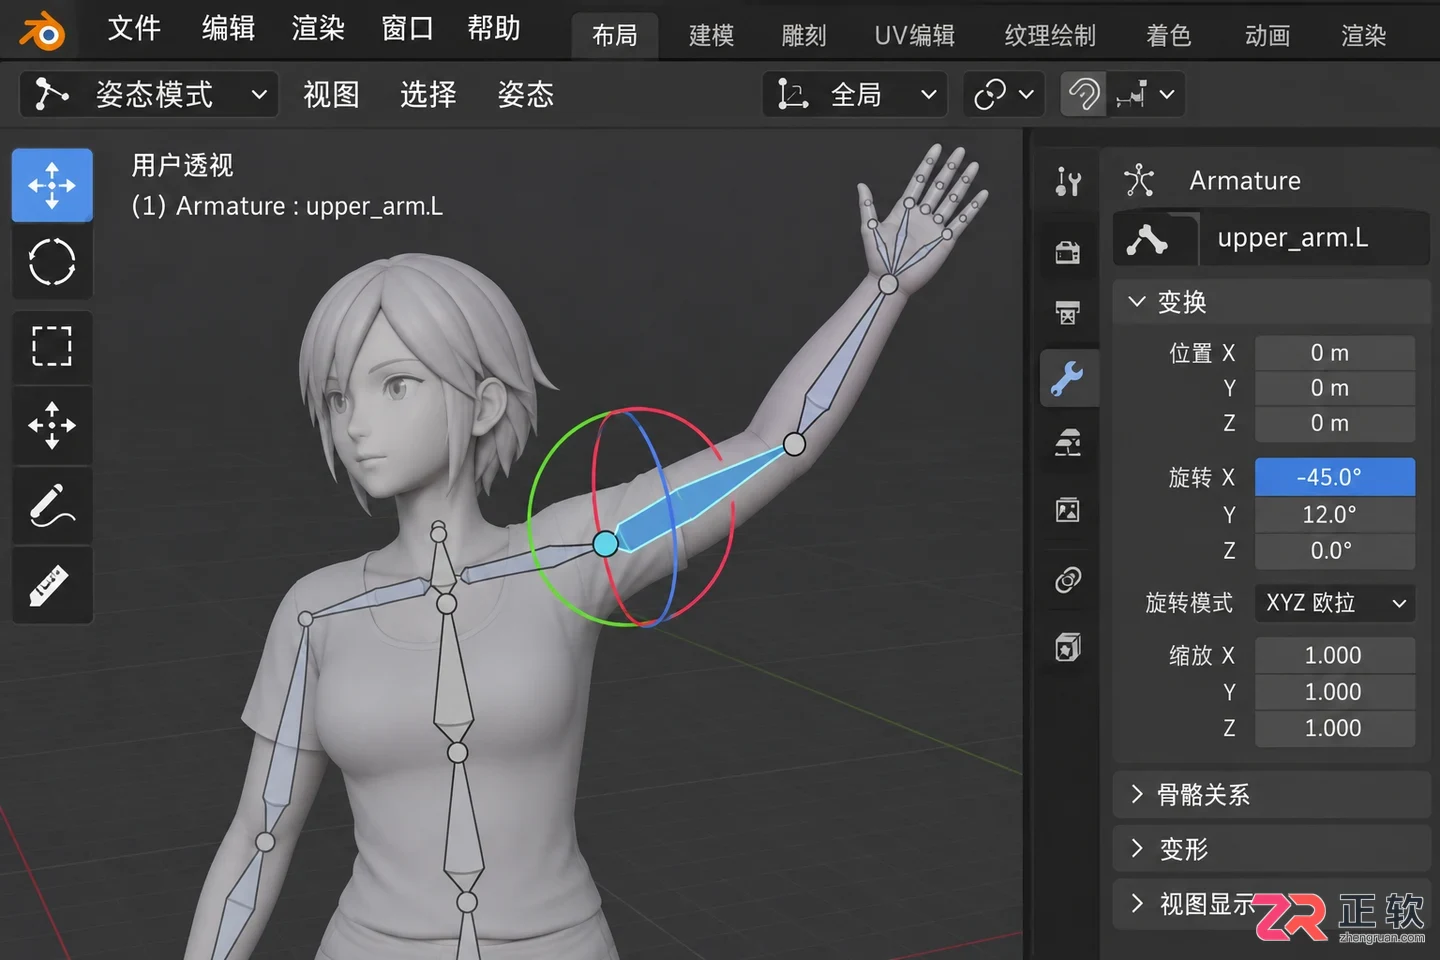This screenshot has width=1440, height=960.
Task: Switch to the 渲染 workspace tab
Action: click(x=1363, y=36)
